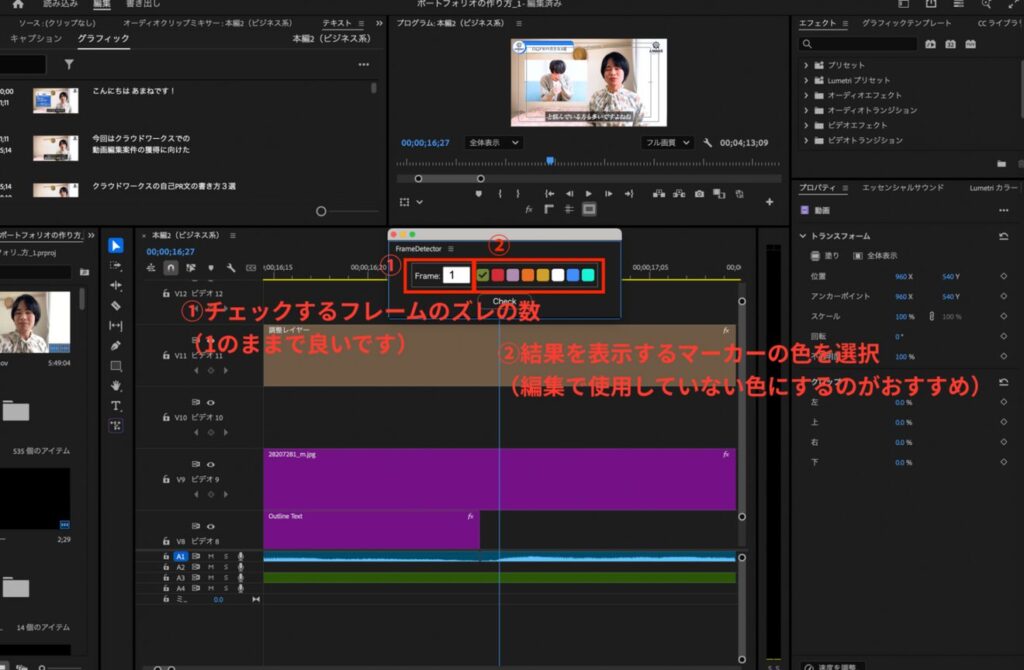Click the new custom bin folder icon in Effects

[1001, 163]
